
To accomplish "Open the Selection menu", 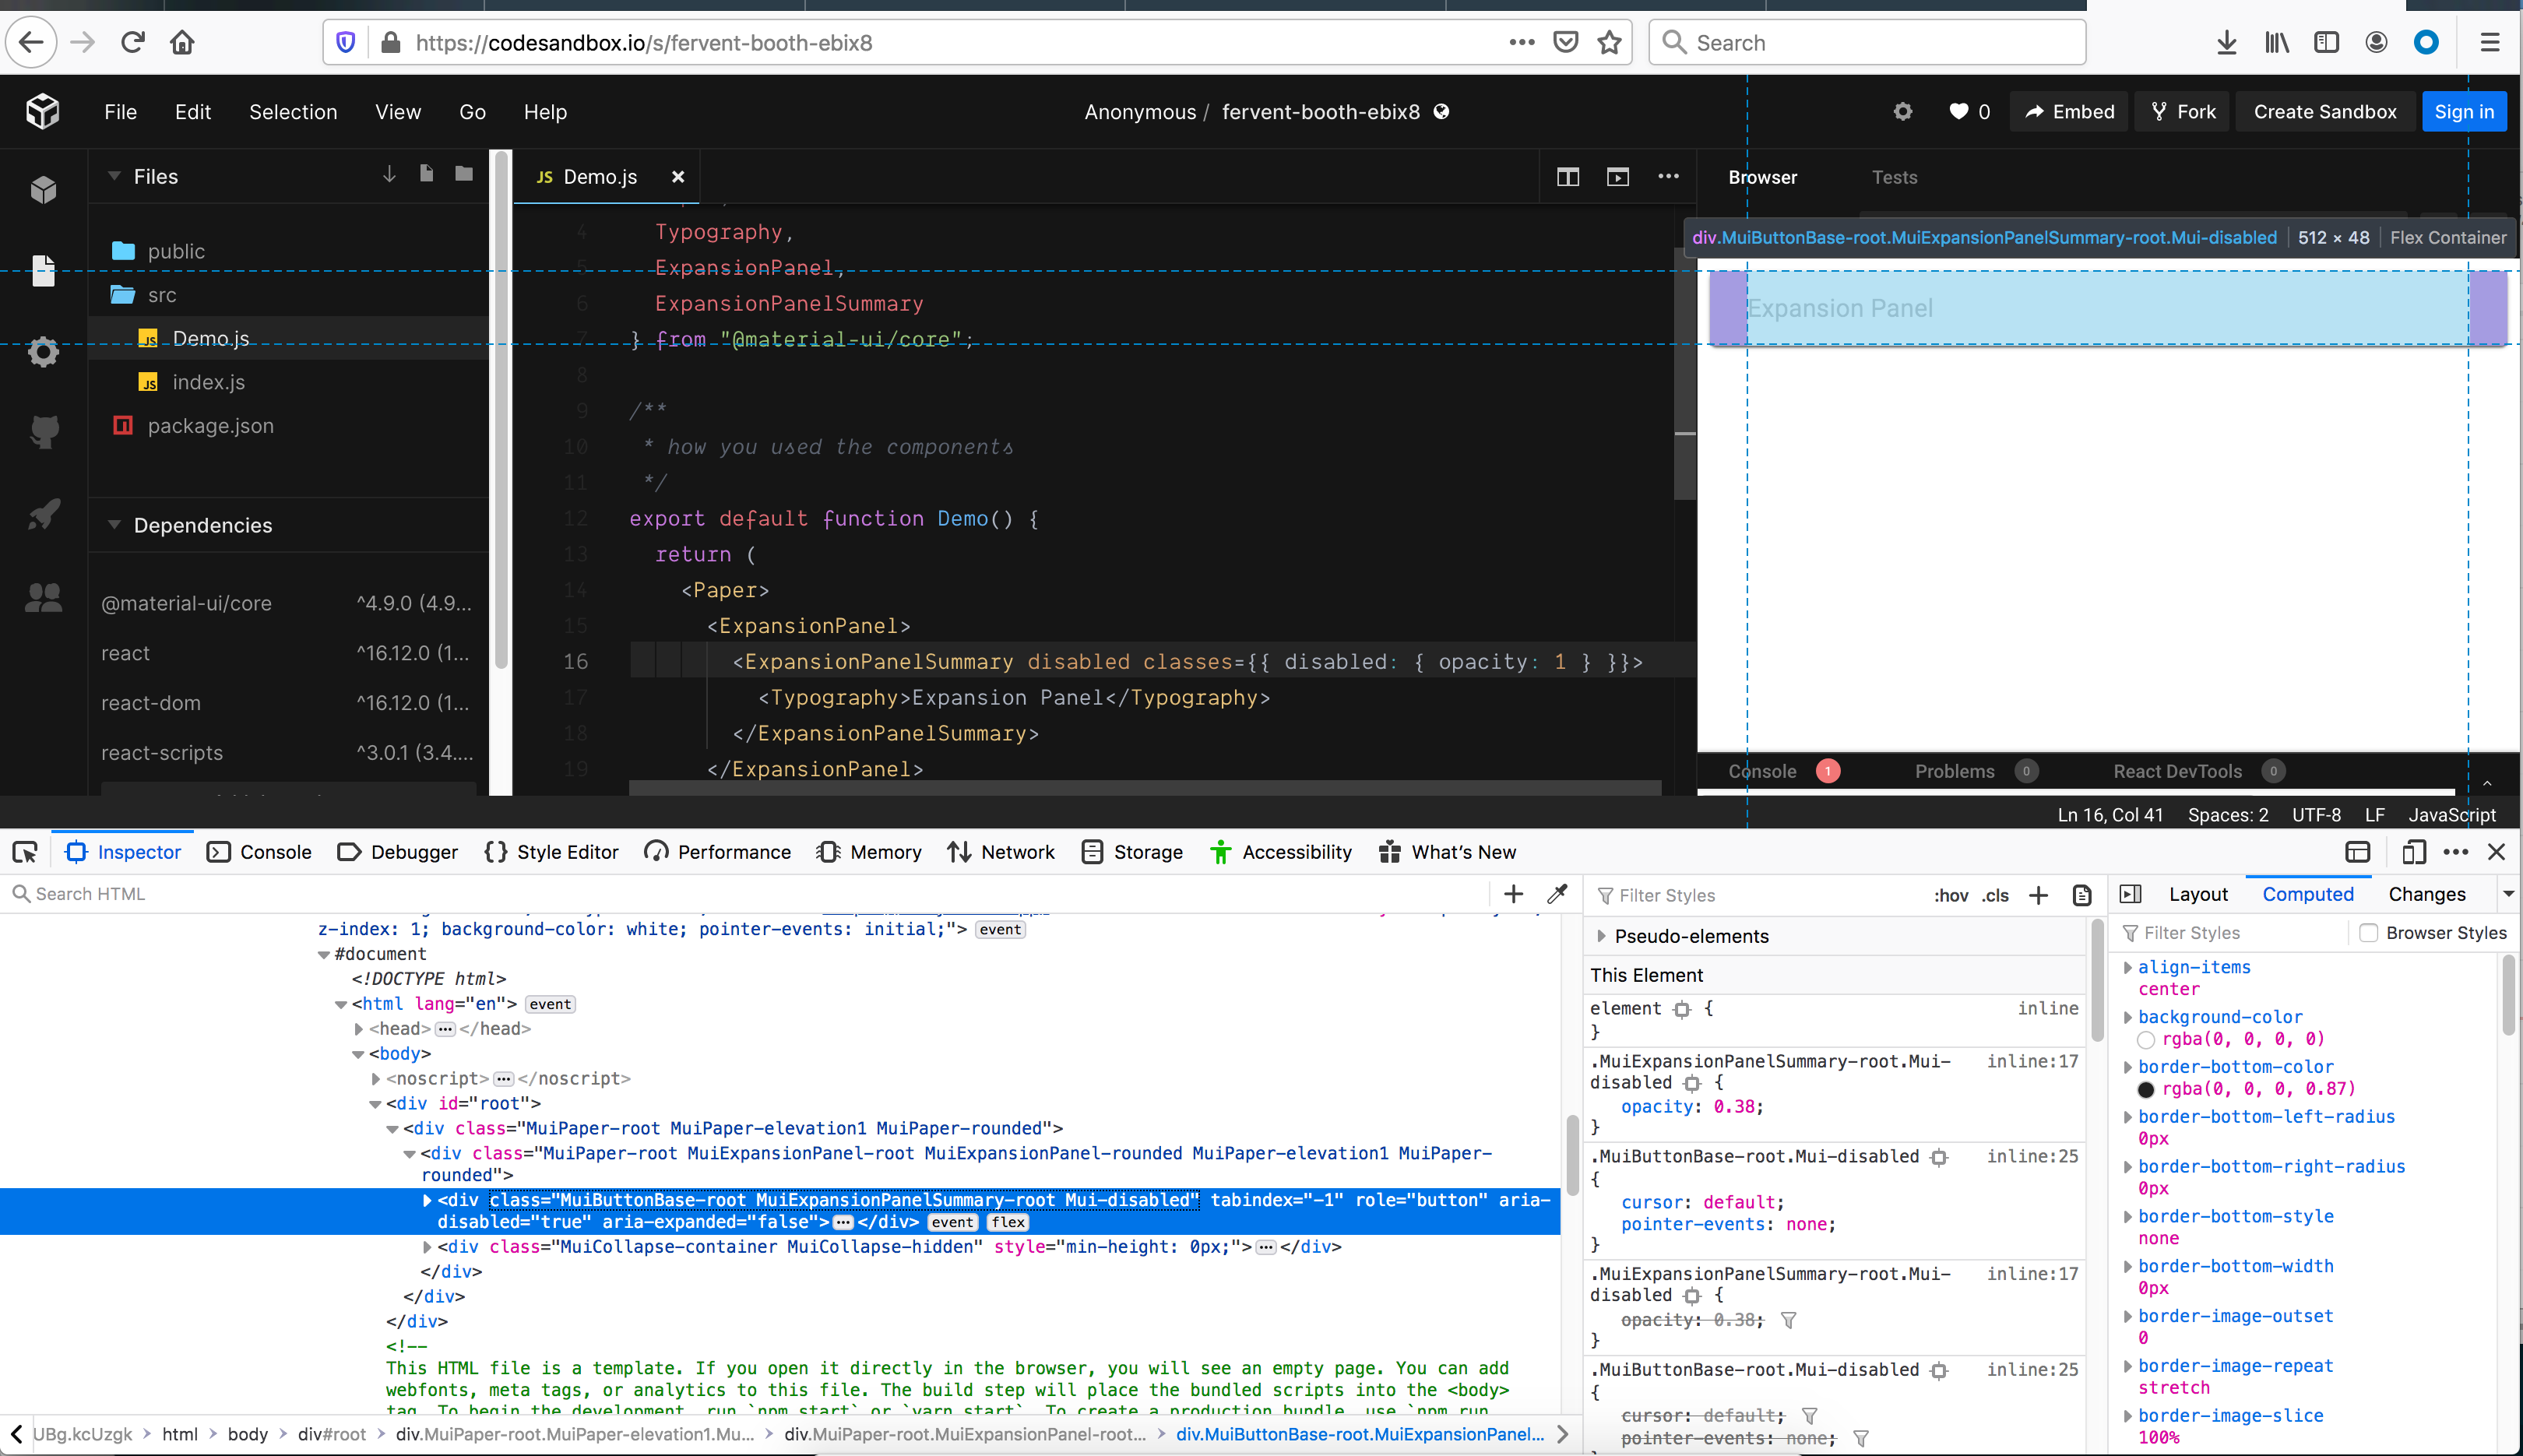I will tap(292, 111).
